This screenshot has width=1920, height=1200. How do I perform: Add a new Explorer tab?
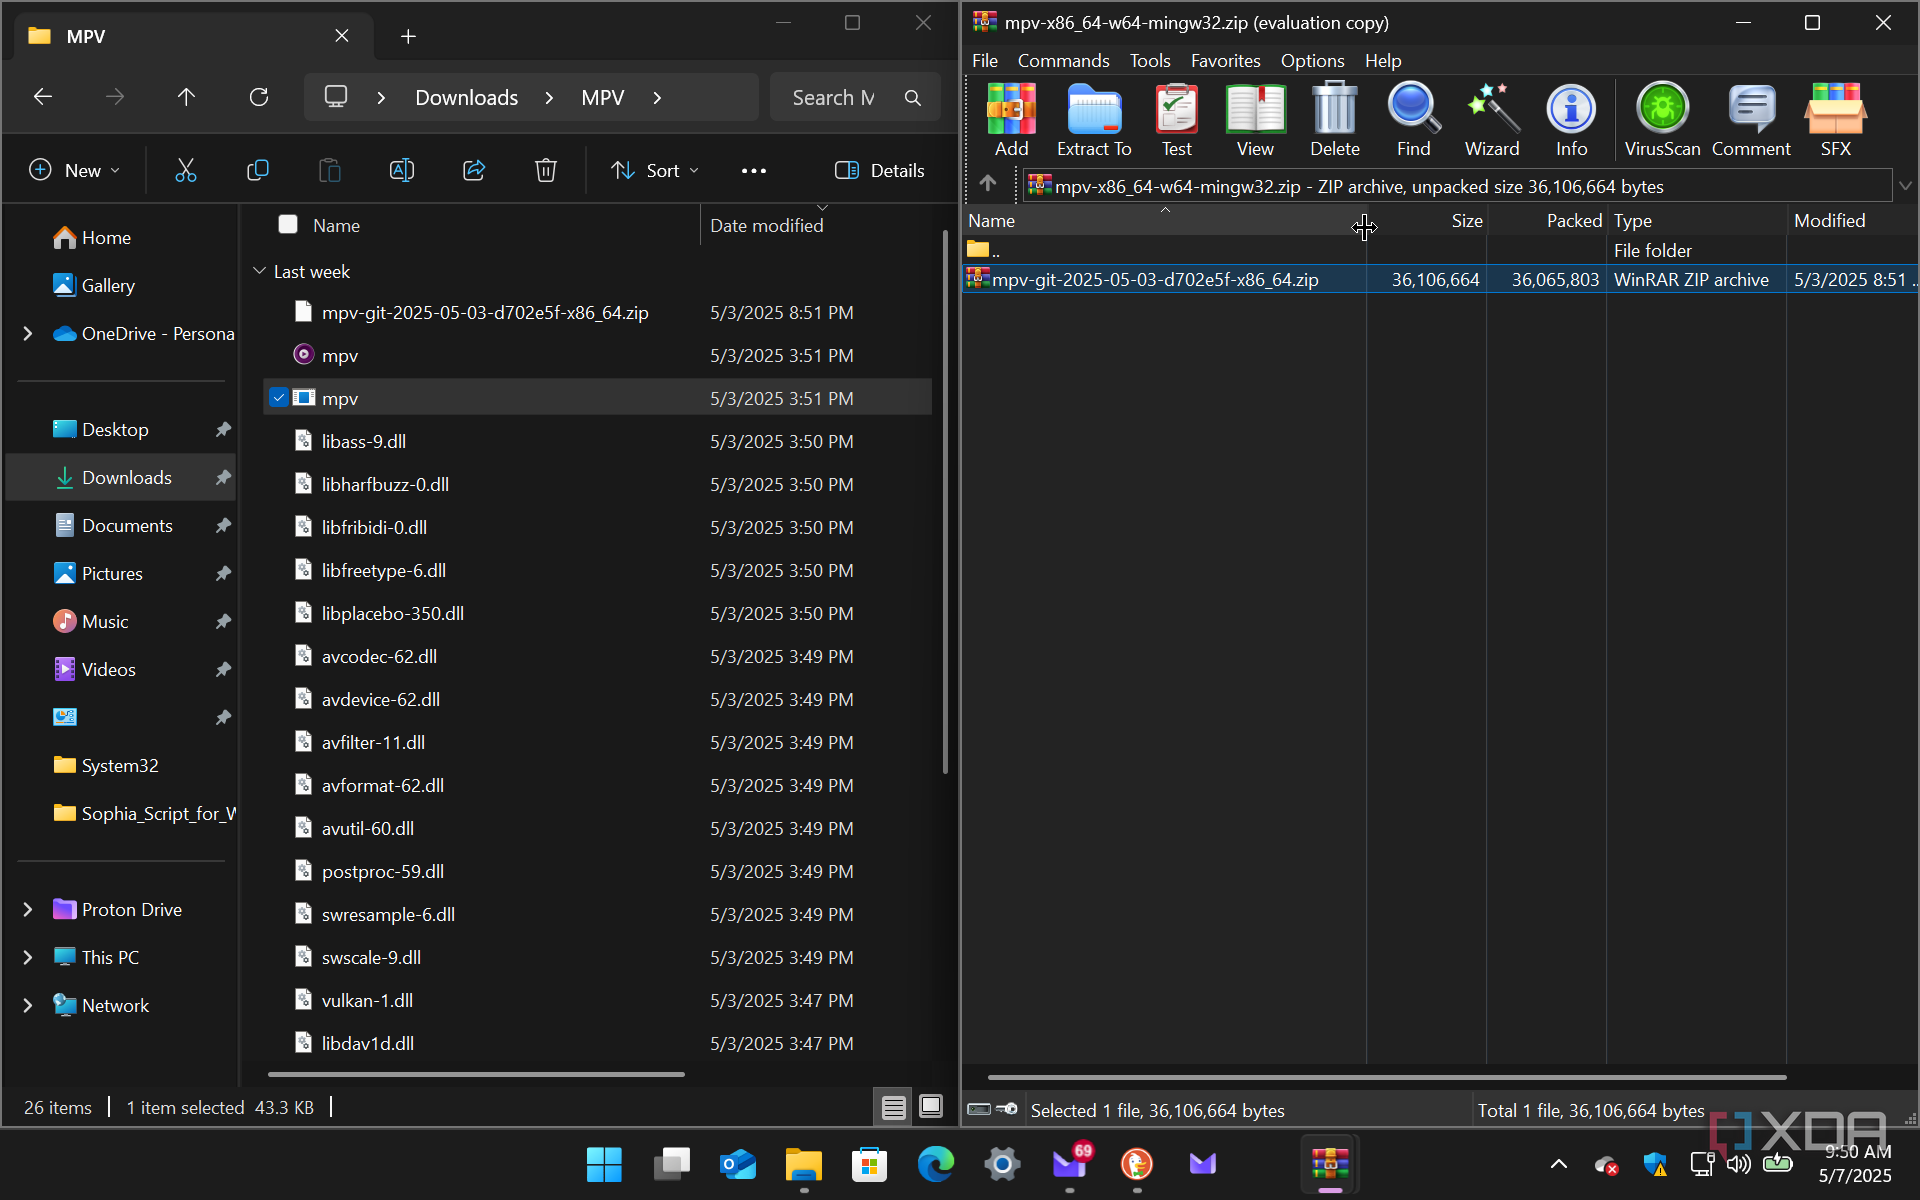(x=408, y=36)
